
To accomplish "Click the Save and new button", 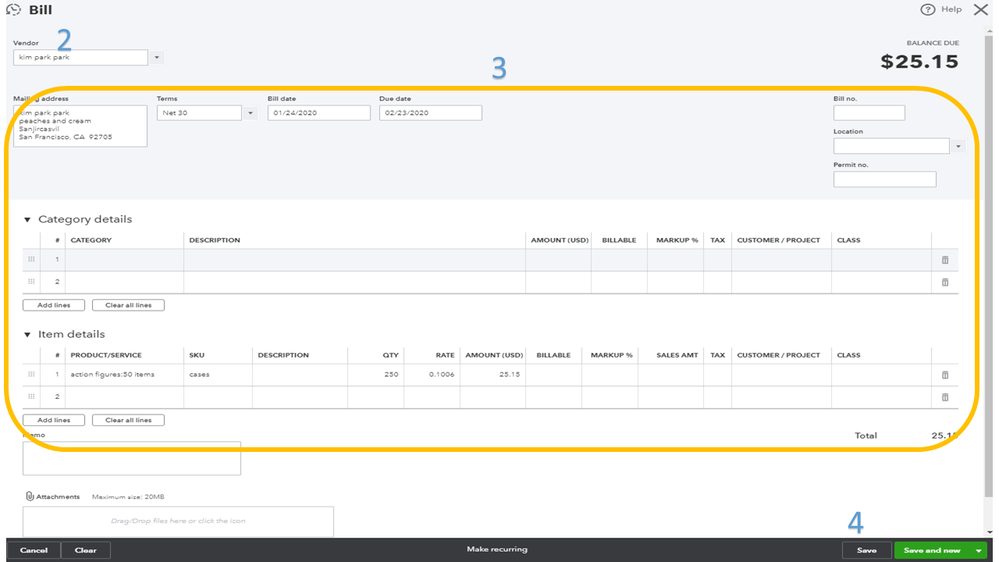I will tap(932, 551).
